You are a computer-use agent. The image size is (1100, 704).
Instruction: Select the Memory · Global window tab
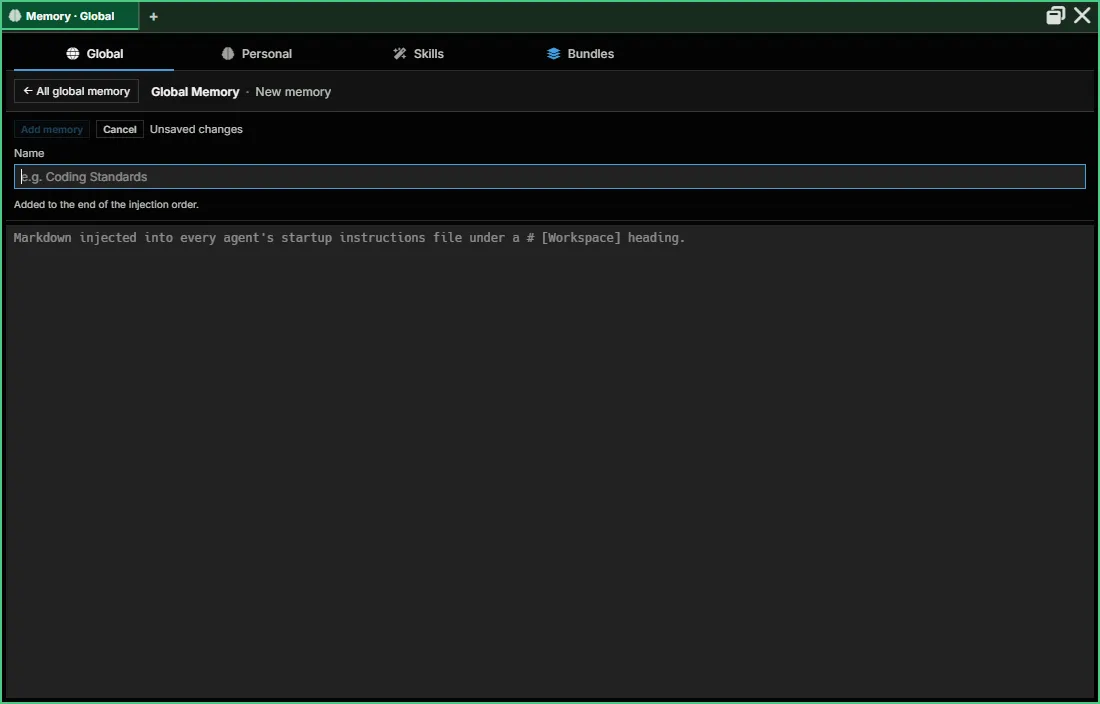point(70,16)
